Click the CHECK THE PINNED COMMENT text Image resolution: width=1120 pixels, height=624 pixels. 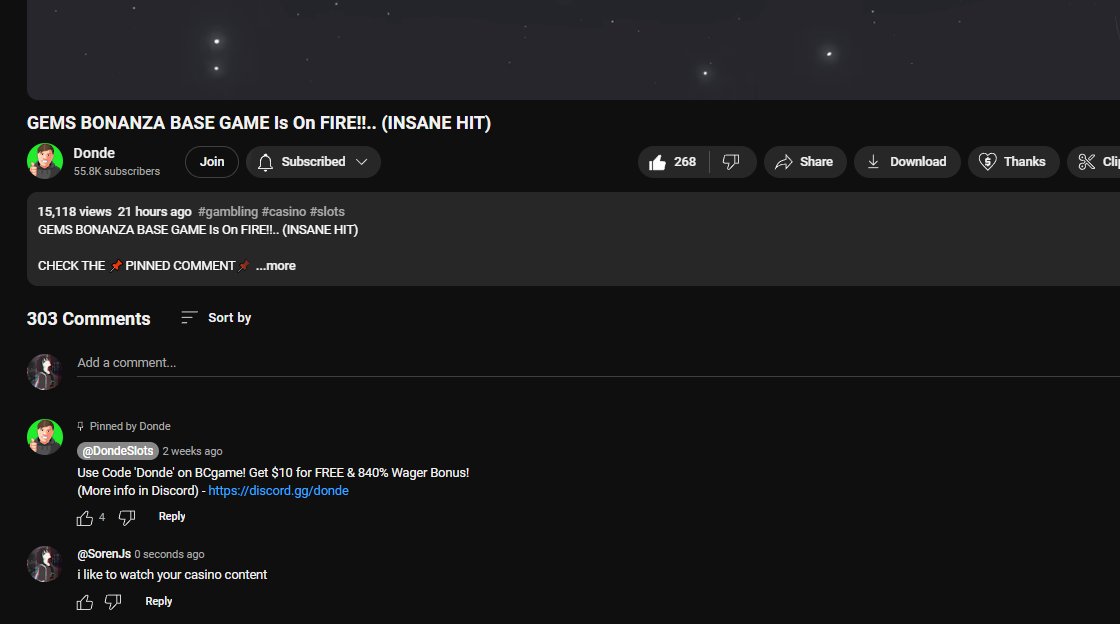coord(144,266)
